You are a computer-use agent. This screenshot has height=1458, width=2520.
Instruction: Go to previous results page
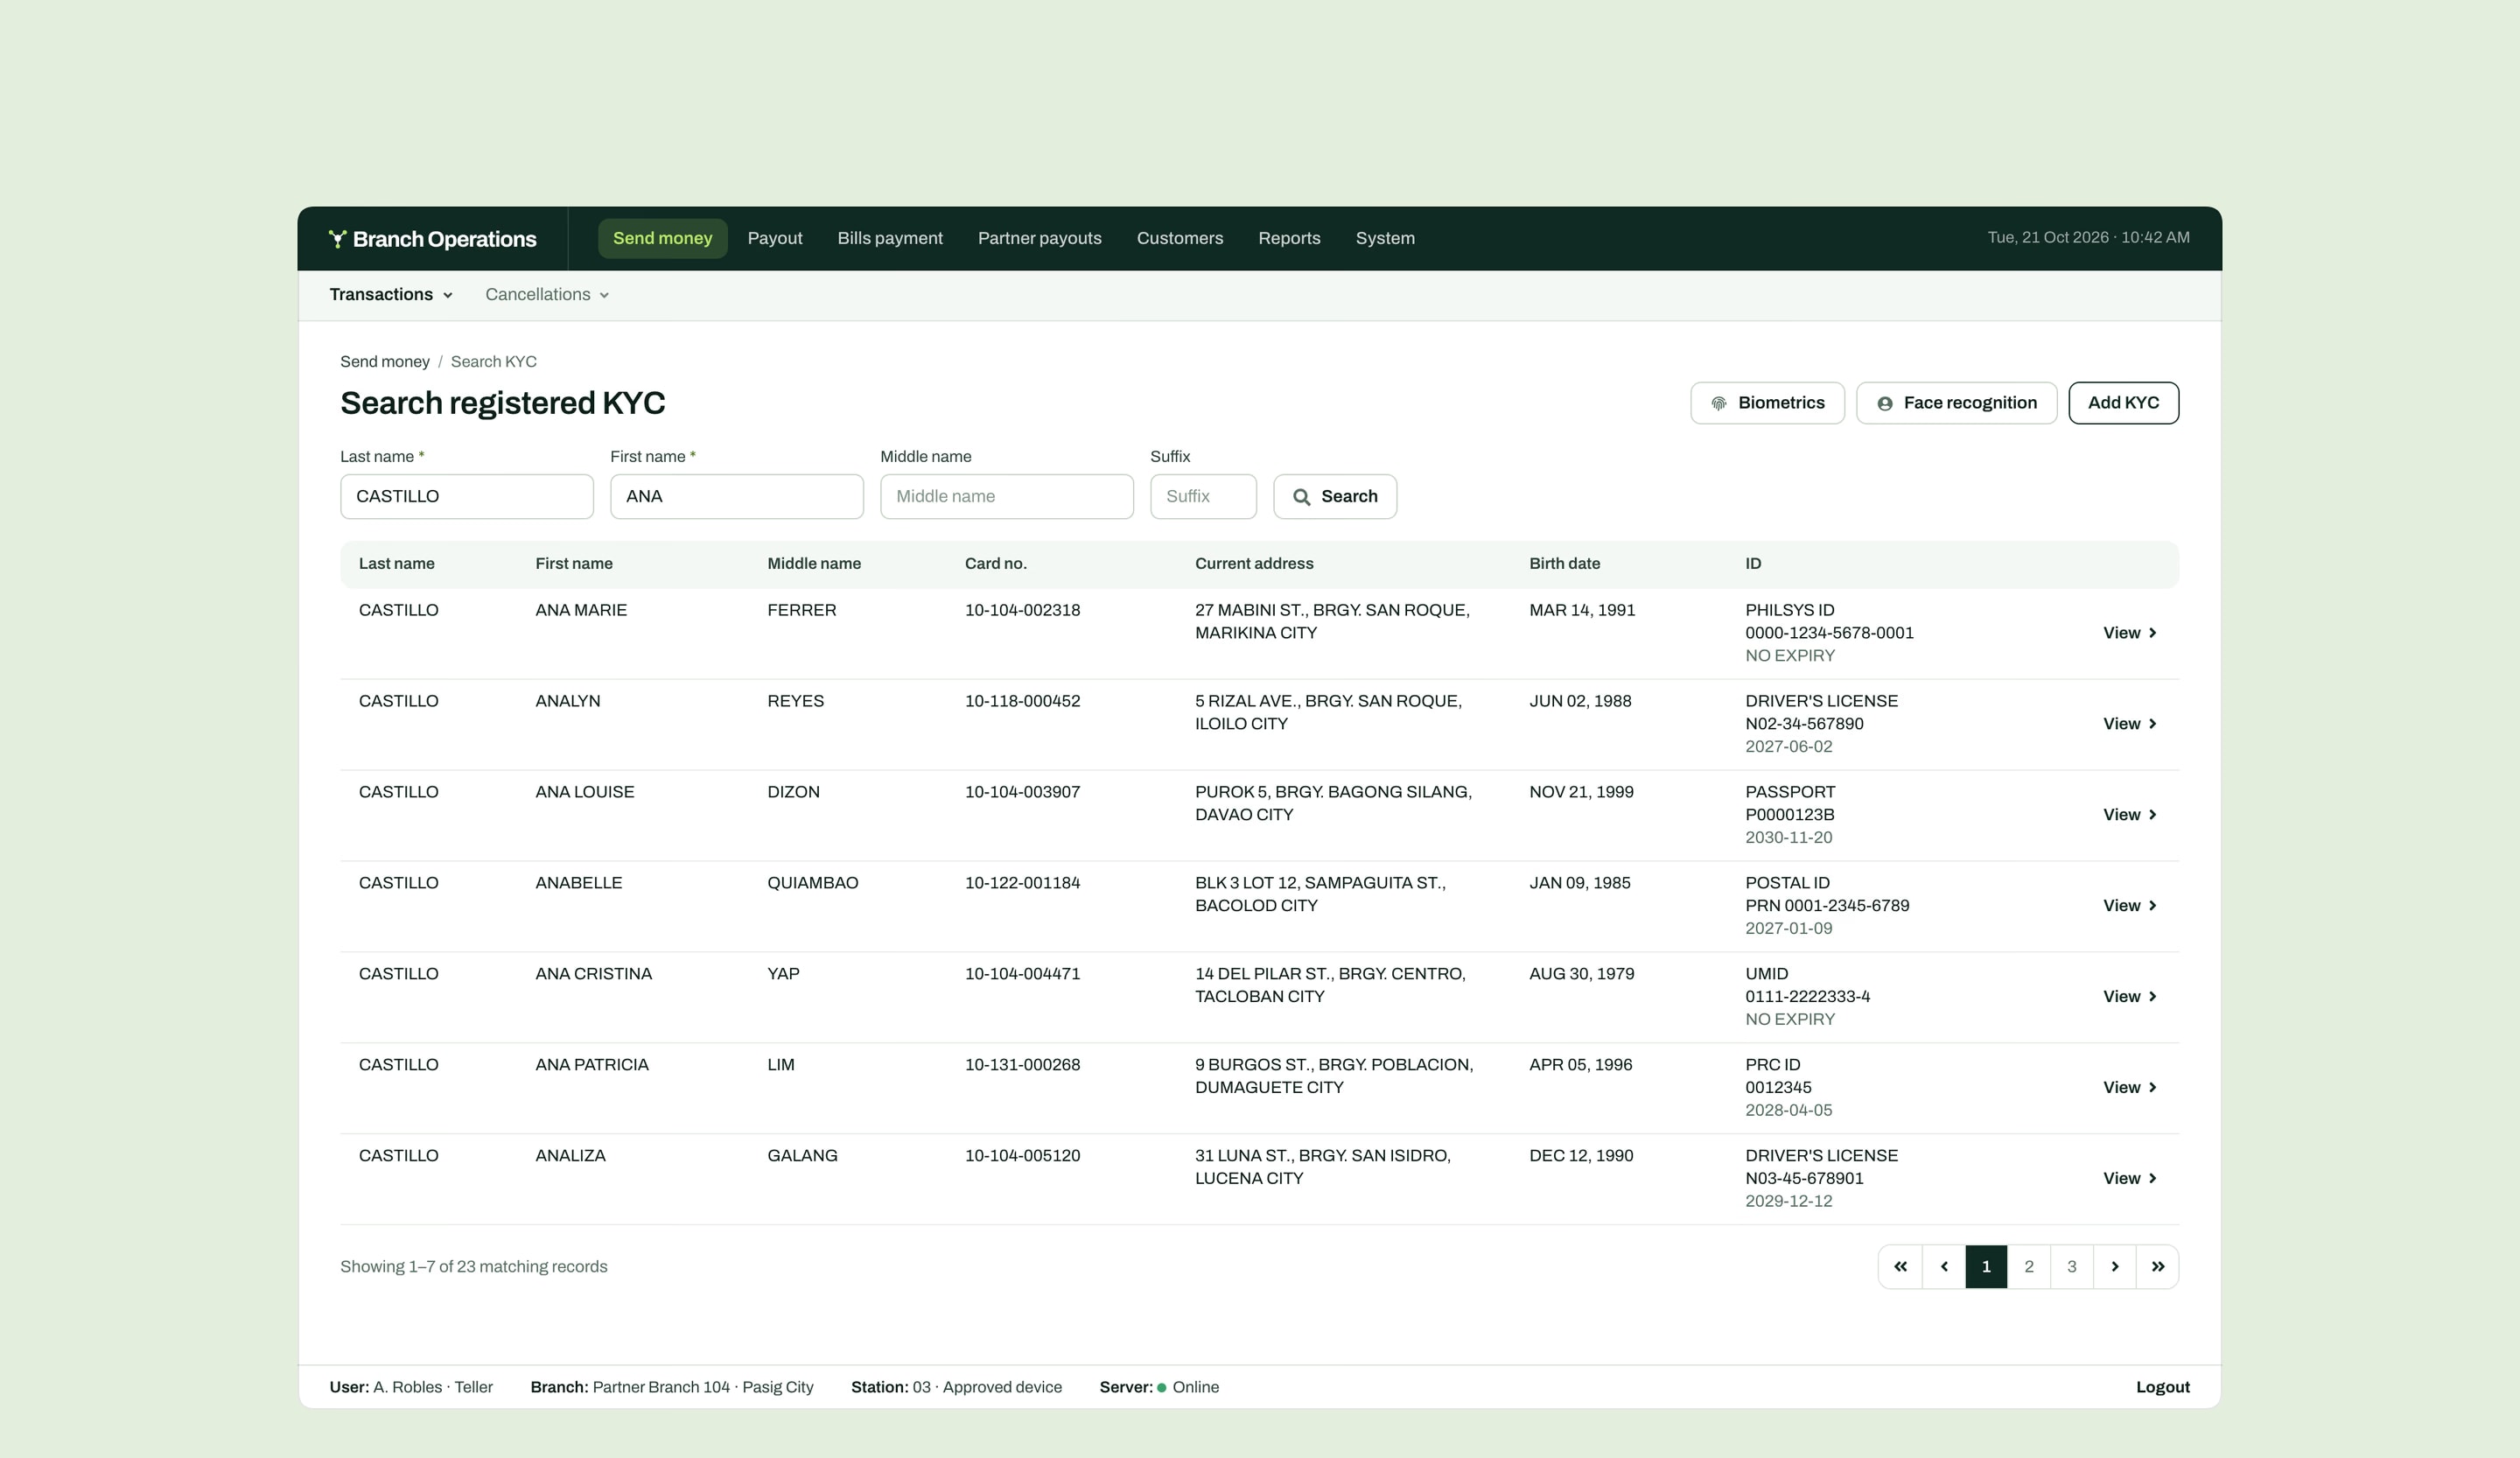tap(1943, 1267)
